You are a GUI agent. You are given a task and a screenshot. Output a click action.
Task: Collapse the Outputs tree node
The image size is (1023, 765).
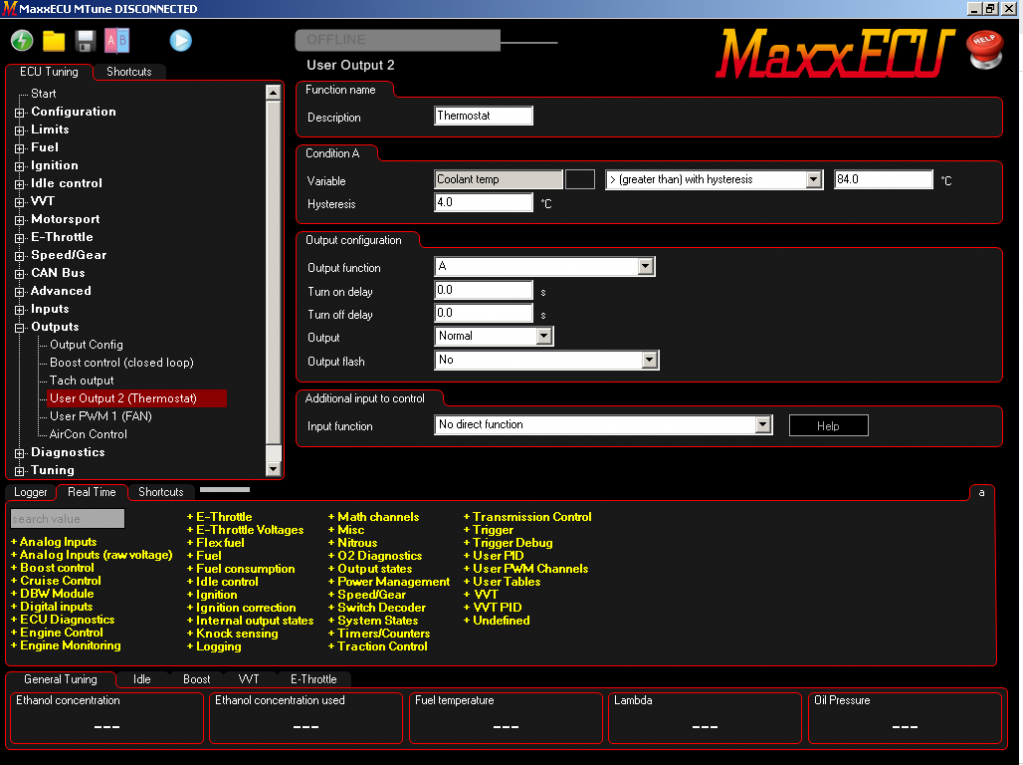20,327
